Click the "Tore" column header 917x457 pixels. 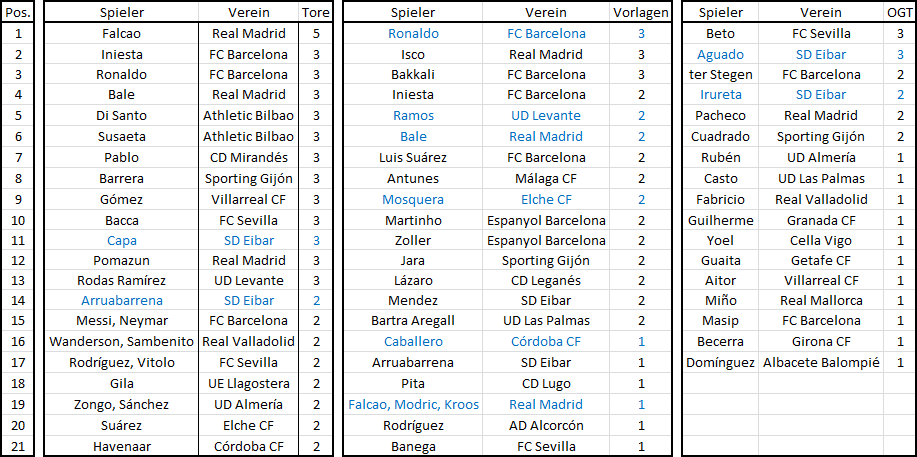point(317,12)
